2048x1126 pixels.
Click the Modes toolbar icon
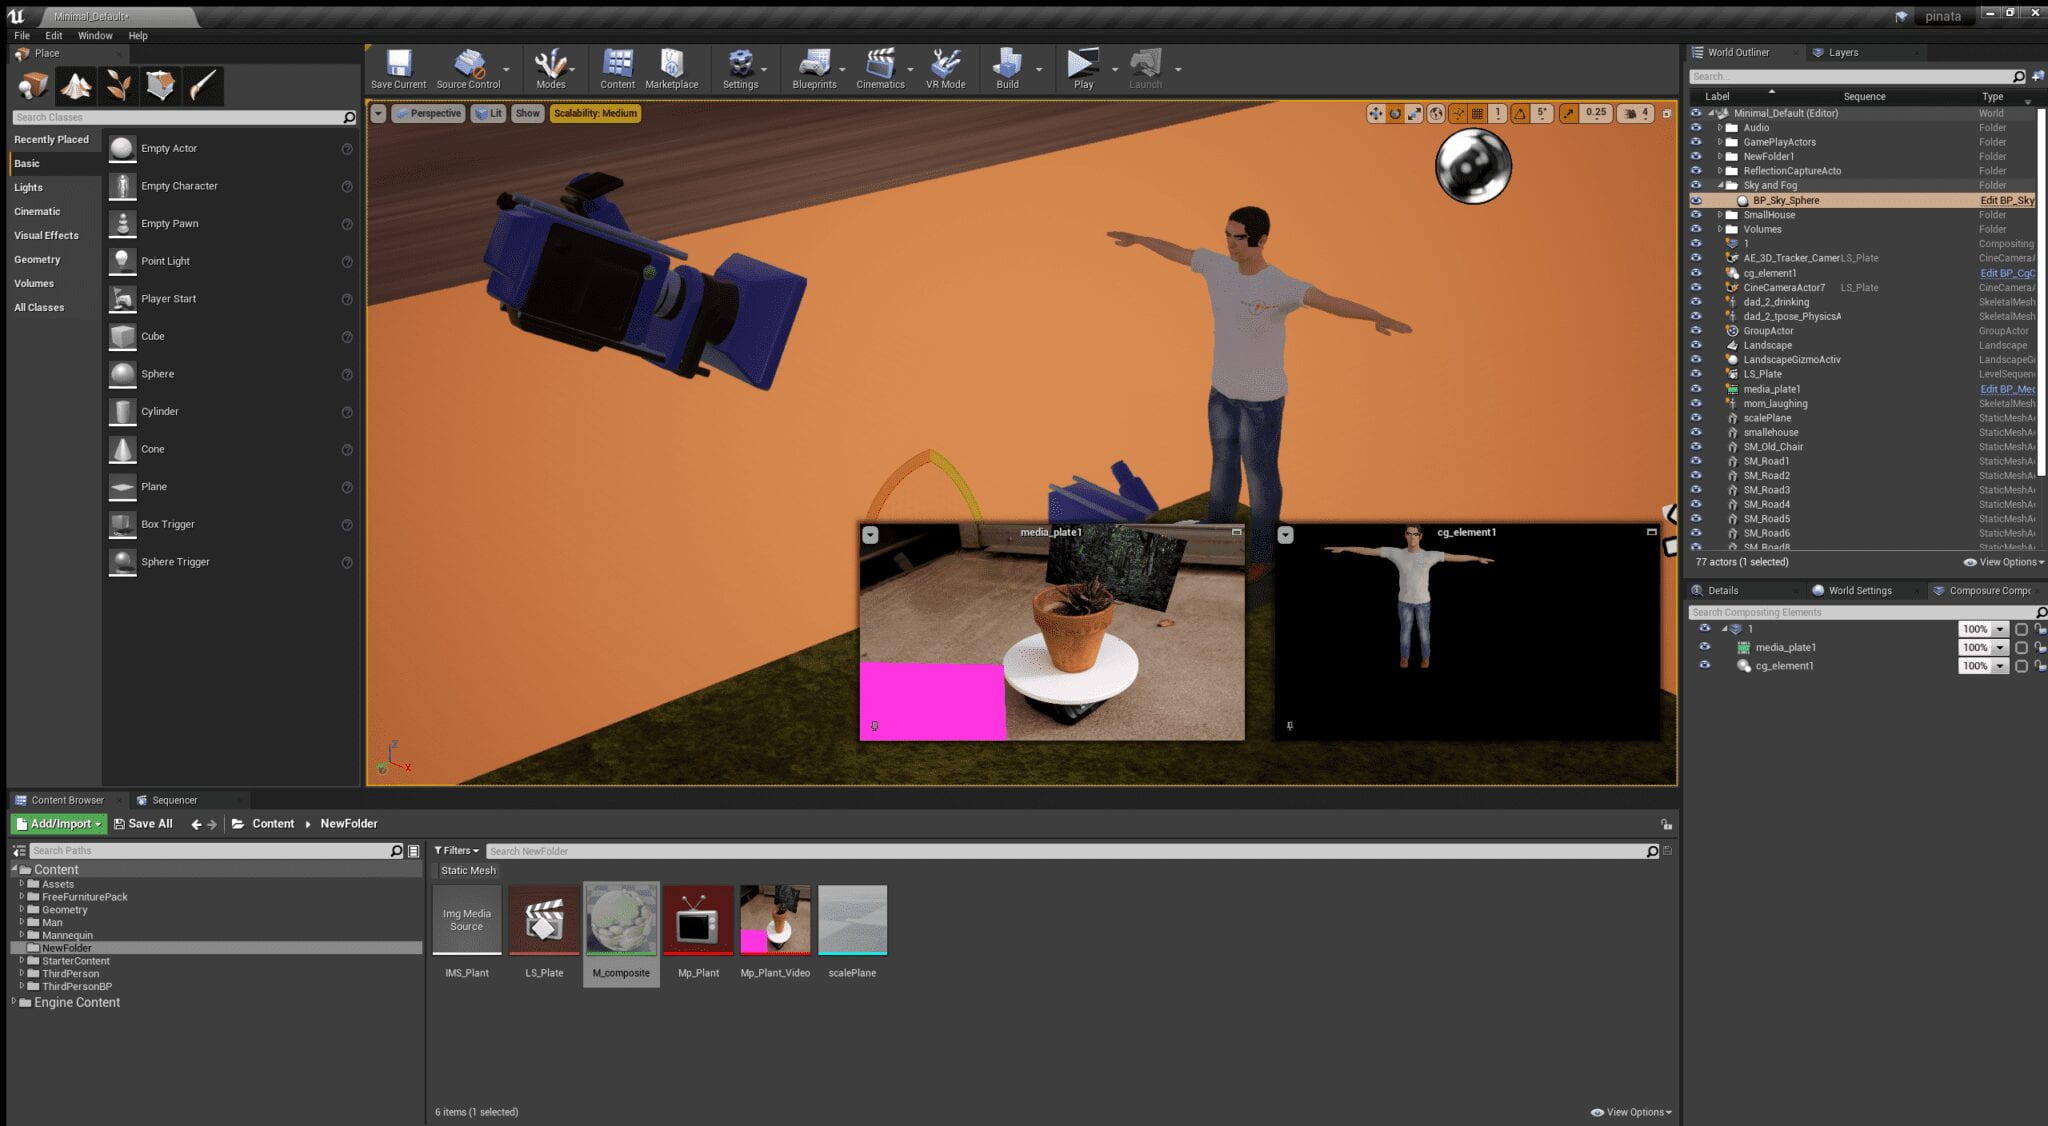pyautogui.click(x=550, y=69)
